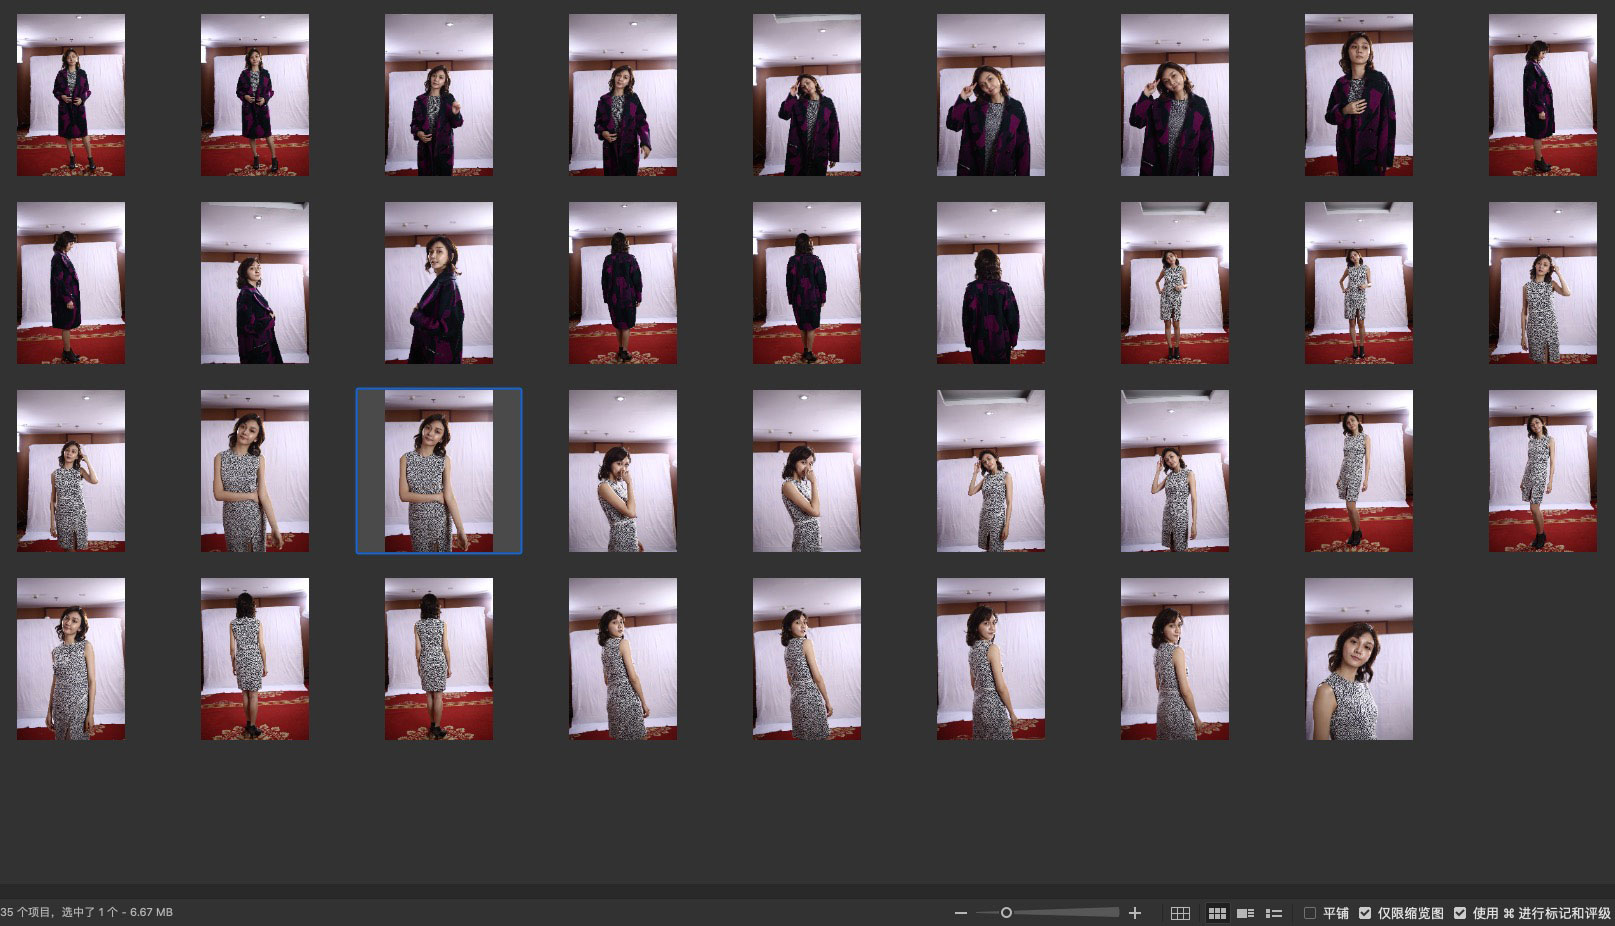1615x926 pixels.
Task: Click the currently highlighted blue-bordered thumbnail
Action: pyautogui.click(x=439, y=471)
